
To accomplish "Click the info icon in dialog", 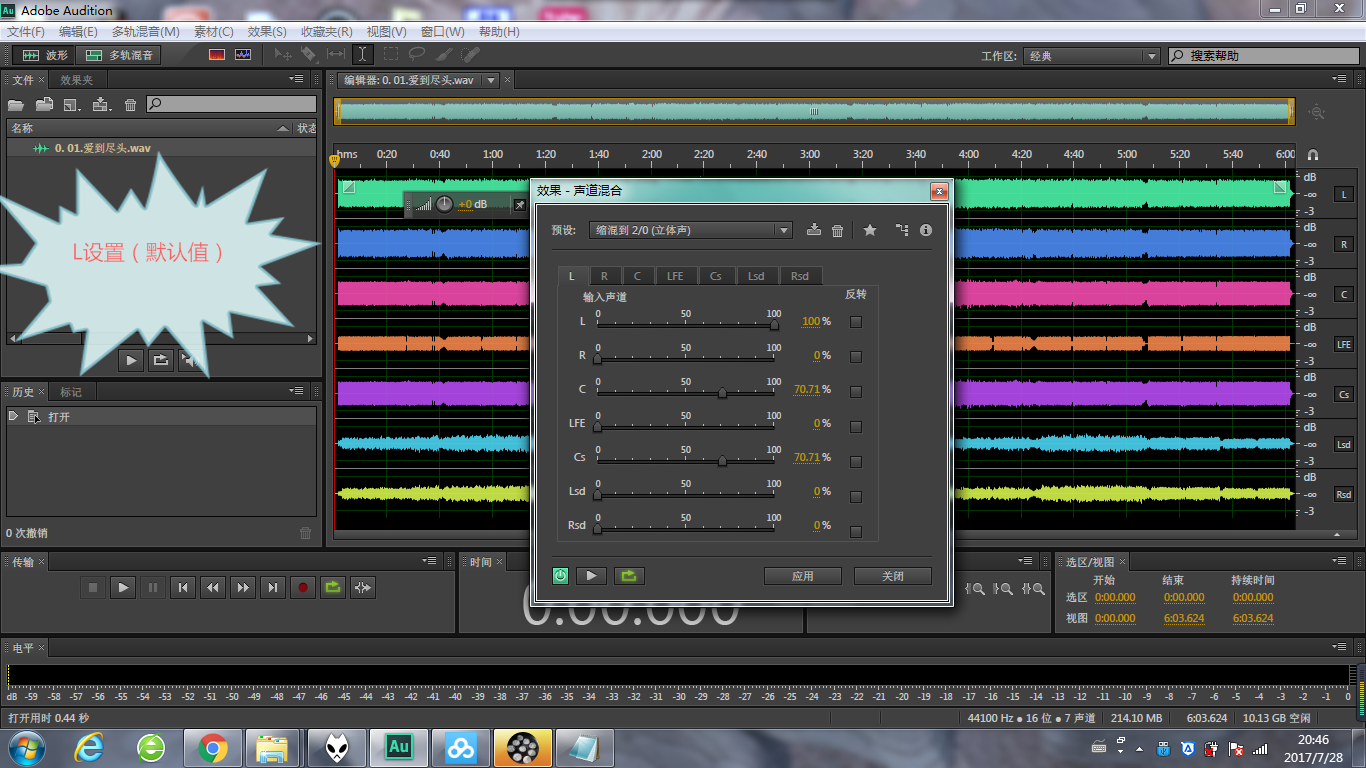I will 926,230.
